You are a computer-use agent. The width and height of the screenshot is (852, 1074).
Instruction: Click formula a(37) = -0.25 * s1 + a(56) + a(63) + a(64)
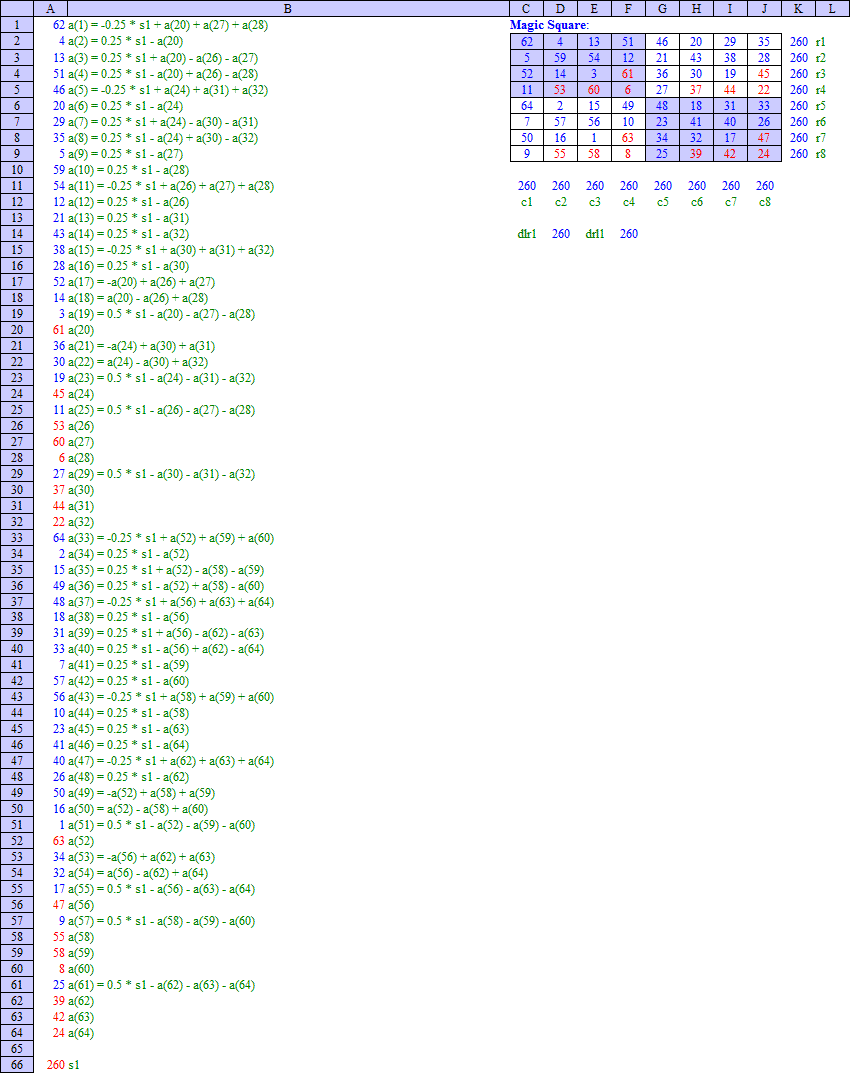click(171, 601)
